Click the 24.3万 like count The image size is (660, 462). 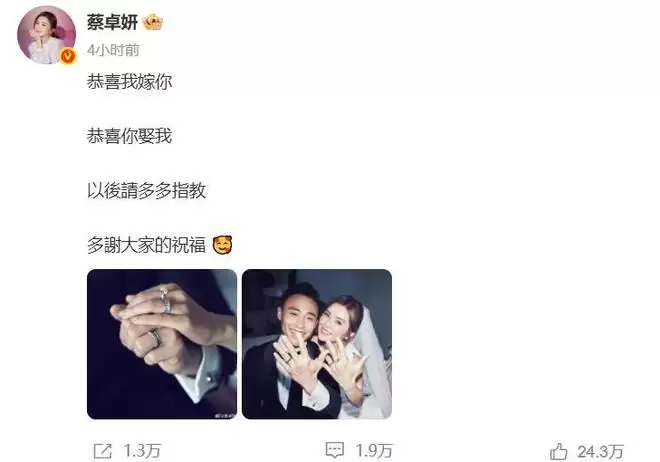[600, 452]
